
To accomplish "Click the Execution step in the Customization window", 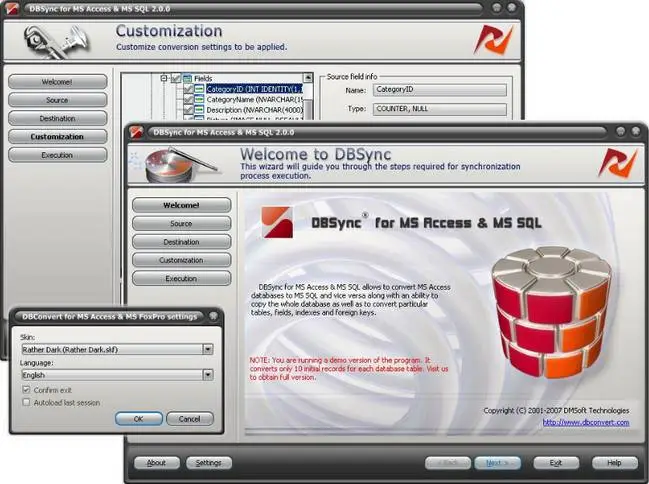I will click(x=58, y=155).
